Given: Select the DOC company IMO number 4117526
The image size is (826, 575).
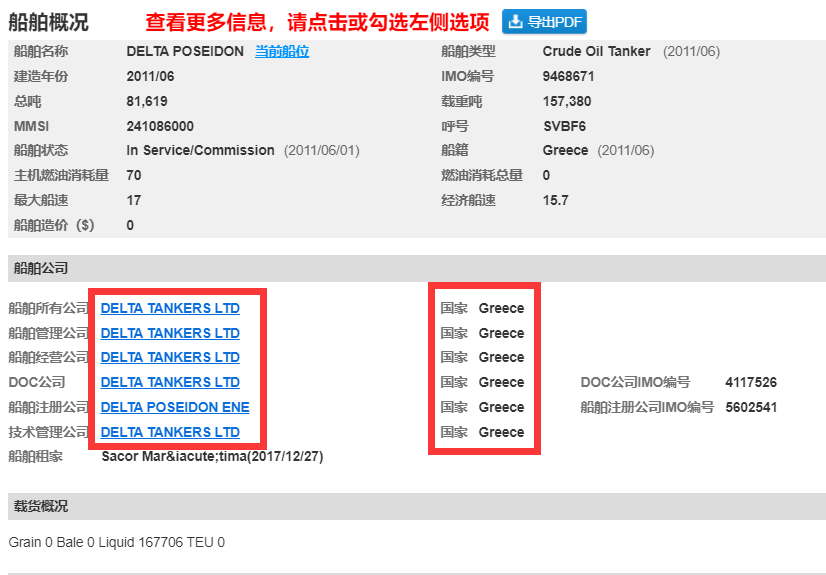Looking at the screenshot, I should coord(751,382).
